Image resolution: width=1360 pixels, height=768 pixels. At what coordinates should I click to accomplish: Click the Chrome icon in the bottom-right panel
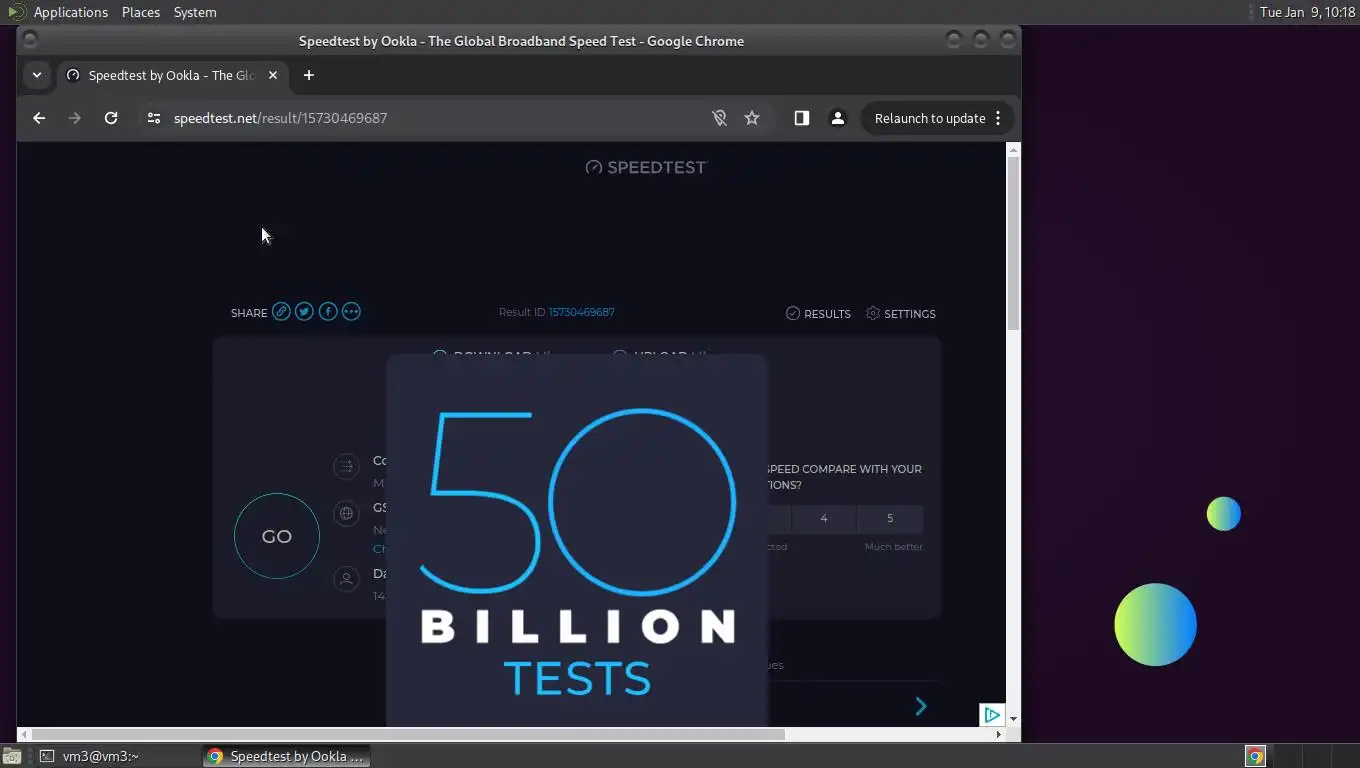point(1255,756)
